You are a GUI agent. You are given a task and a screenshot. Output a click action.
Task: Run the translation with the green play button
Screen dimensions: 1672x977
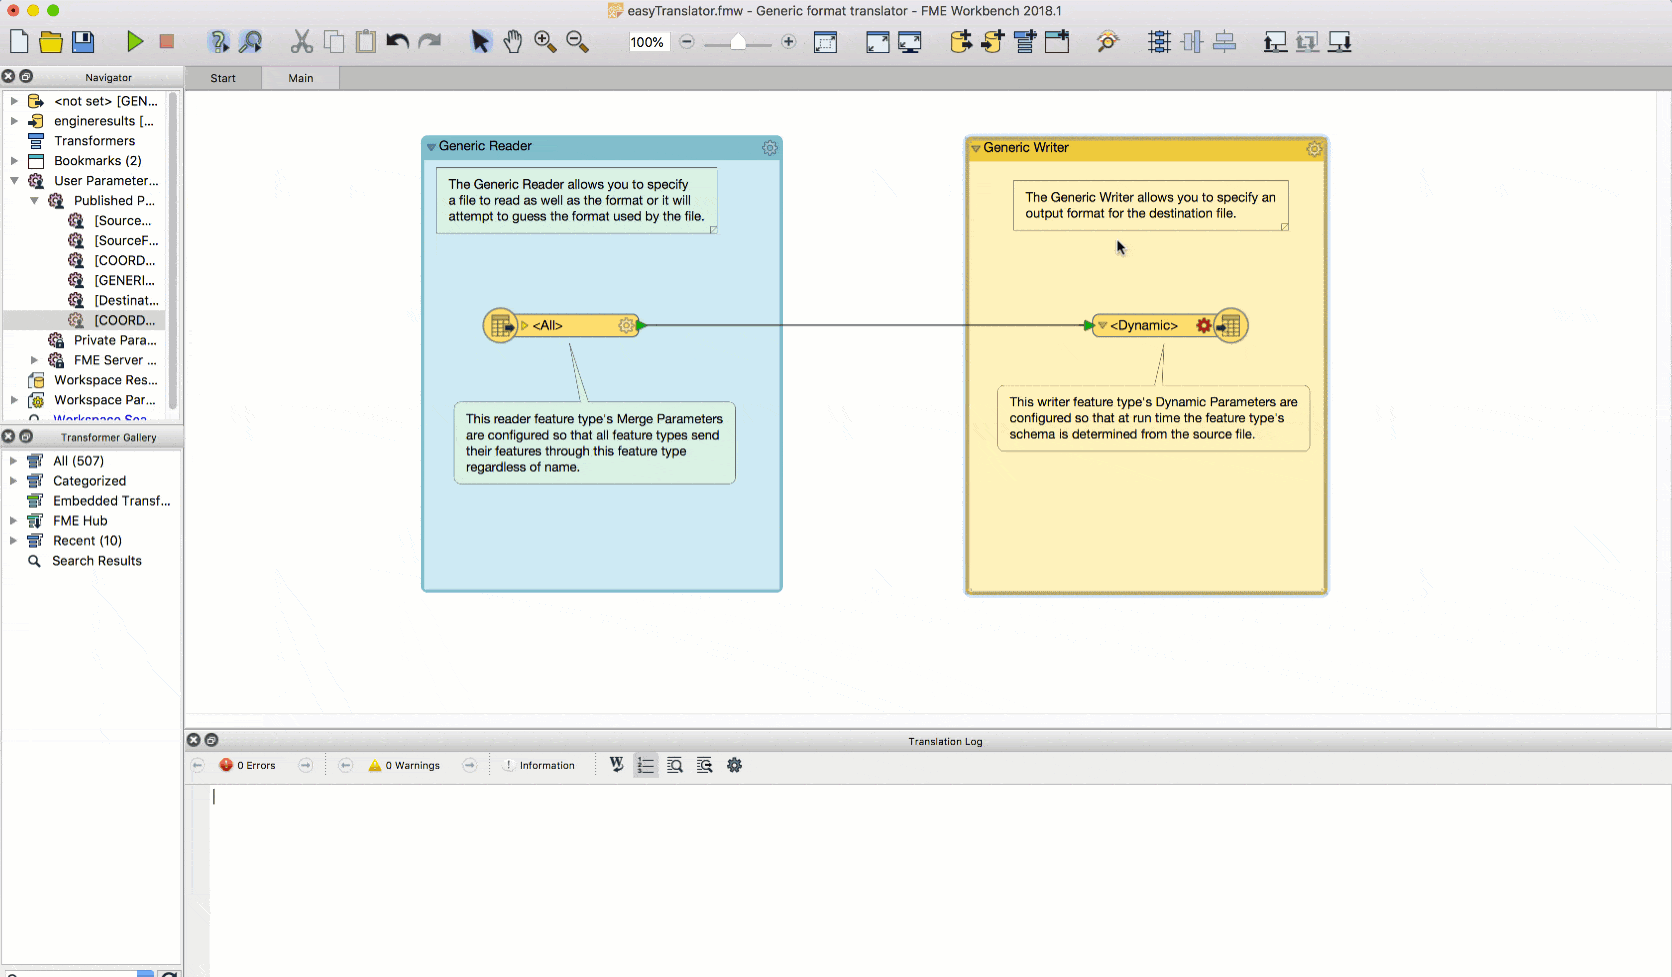coord(135,42)
